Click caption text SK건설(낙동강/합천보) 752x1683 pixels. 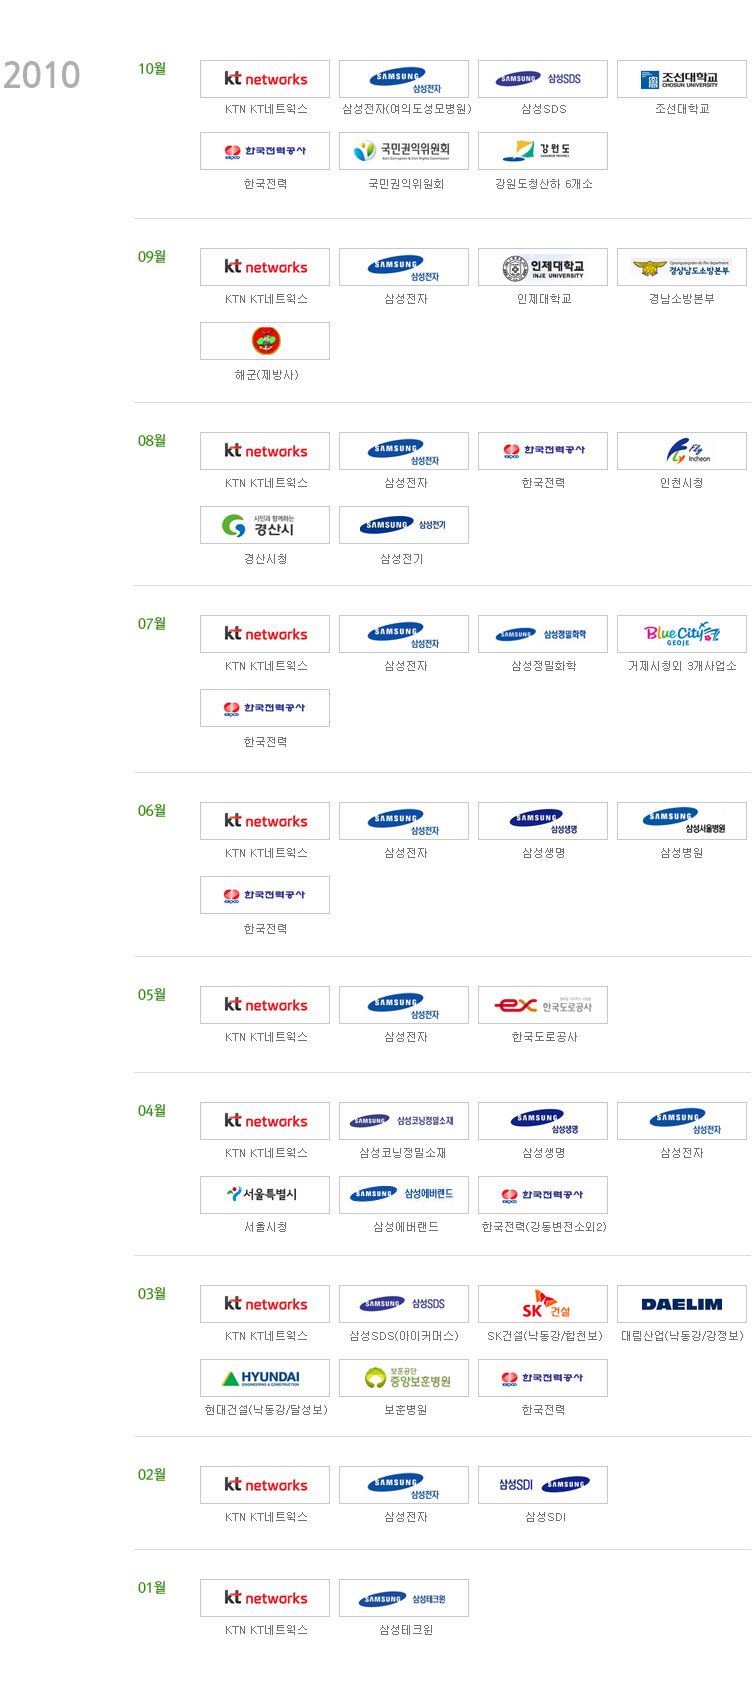(x=545, y=1336)
